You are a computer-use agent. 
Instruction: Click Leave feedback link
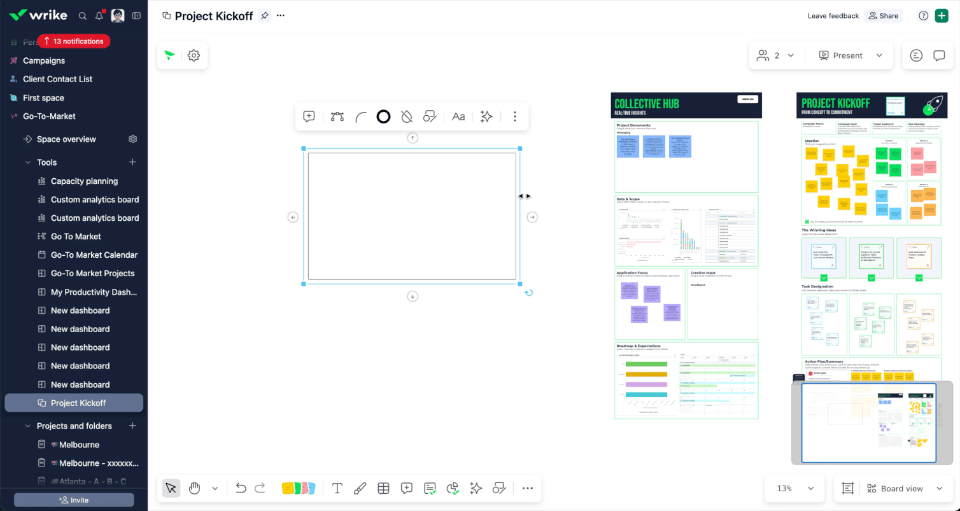click(x=833, y=16)
